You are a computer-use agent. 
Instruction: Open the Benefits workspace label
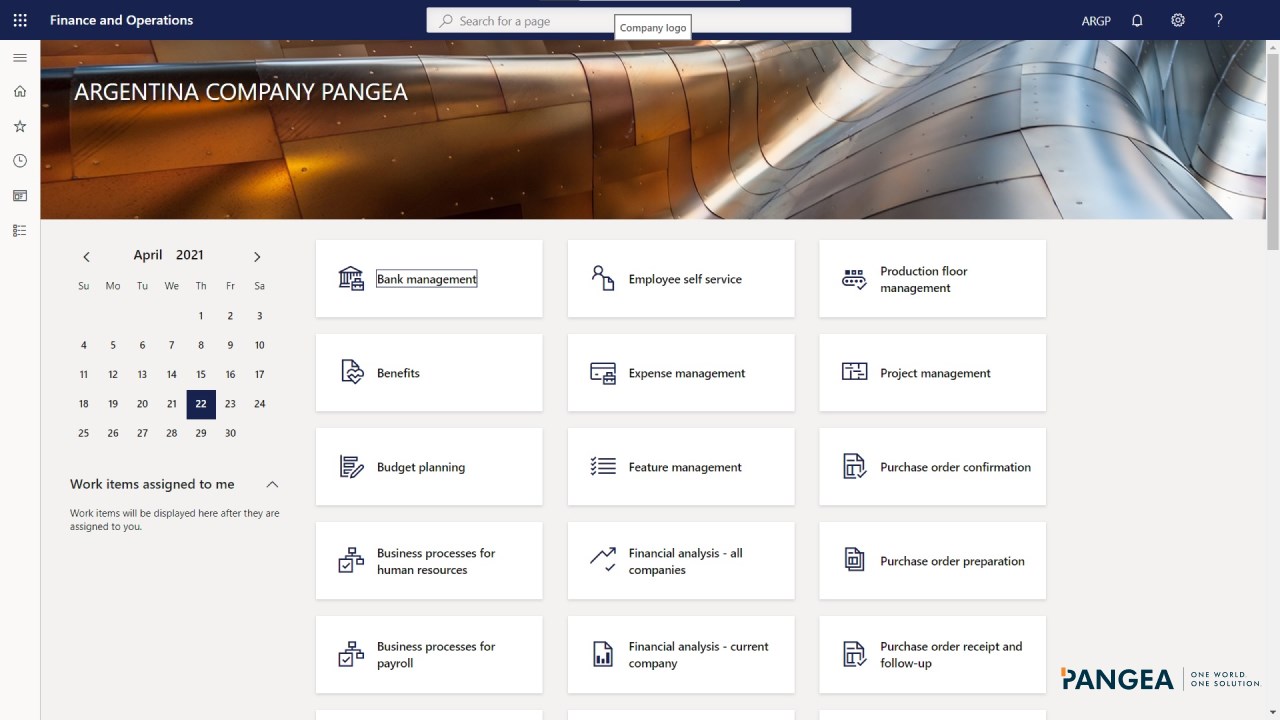click(x=398, y=373)
